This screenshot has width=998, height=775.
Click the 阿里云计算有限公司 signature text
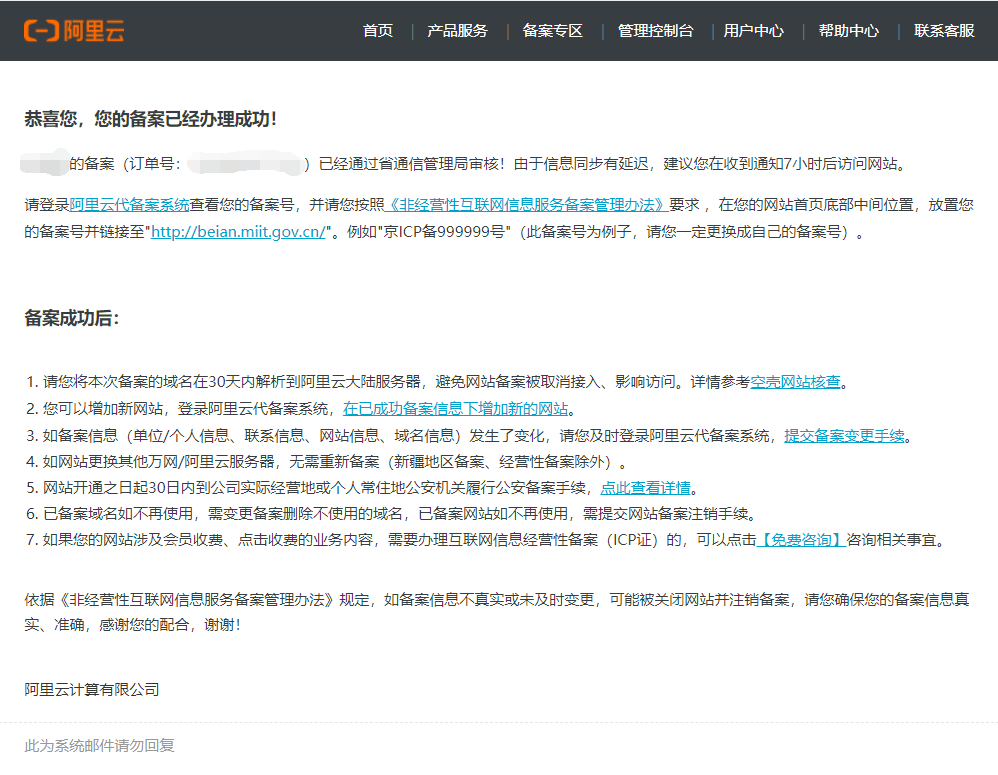[92, 690]
